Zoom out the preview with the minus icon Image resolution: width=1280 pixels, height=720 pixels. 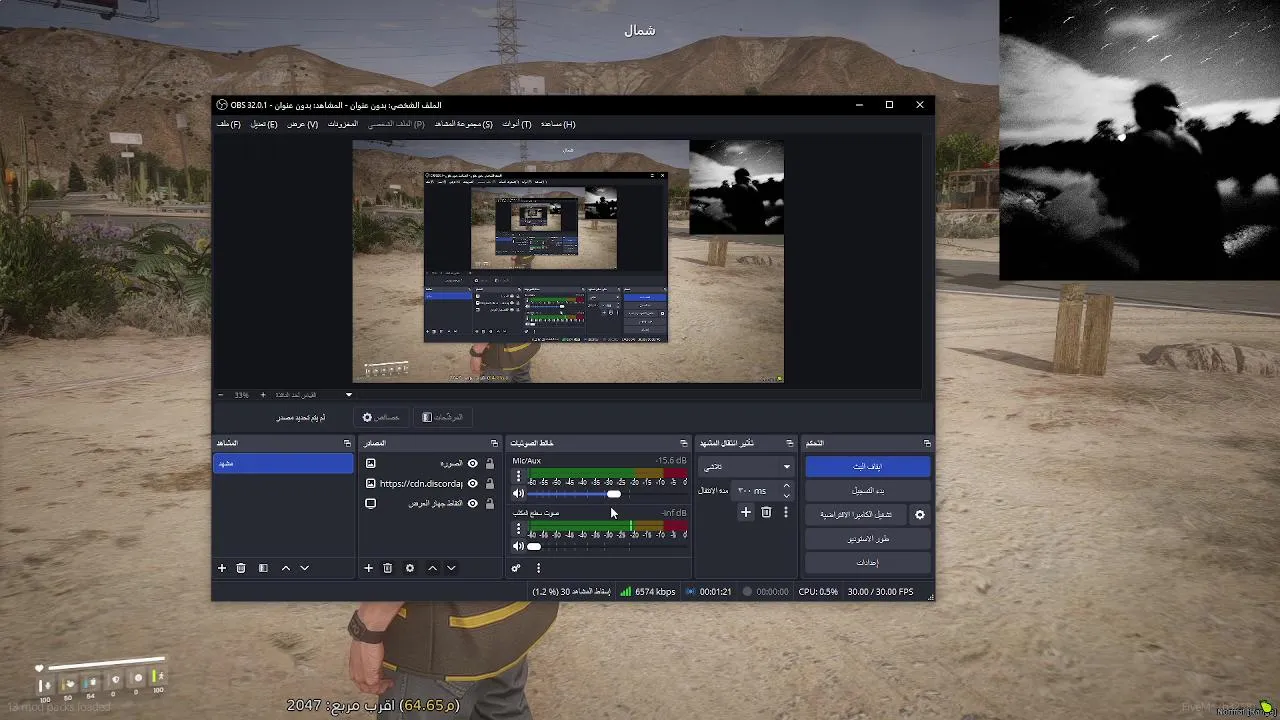[221, 395]
